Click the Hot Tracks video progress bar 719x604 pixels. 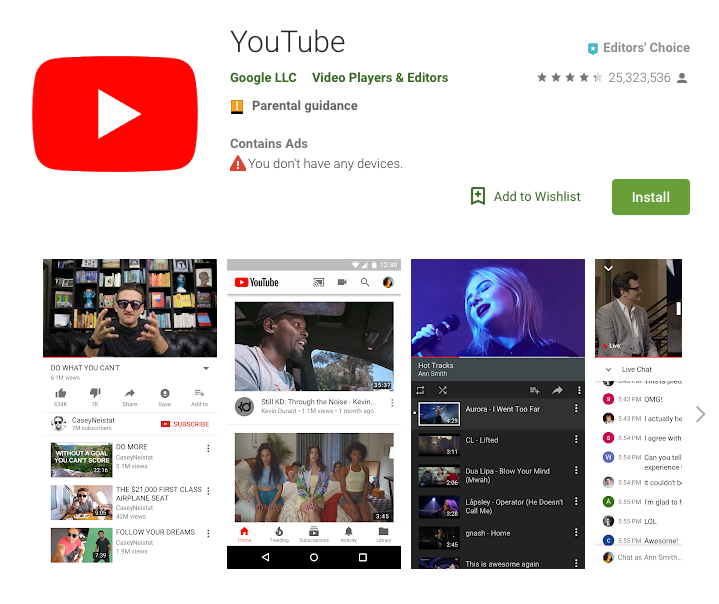click(498, 356)
